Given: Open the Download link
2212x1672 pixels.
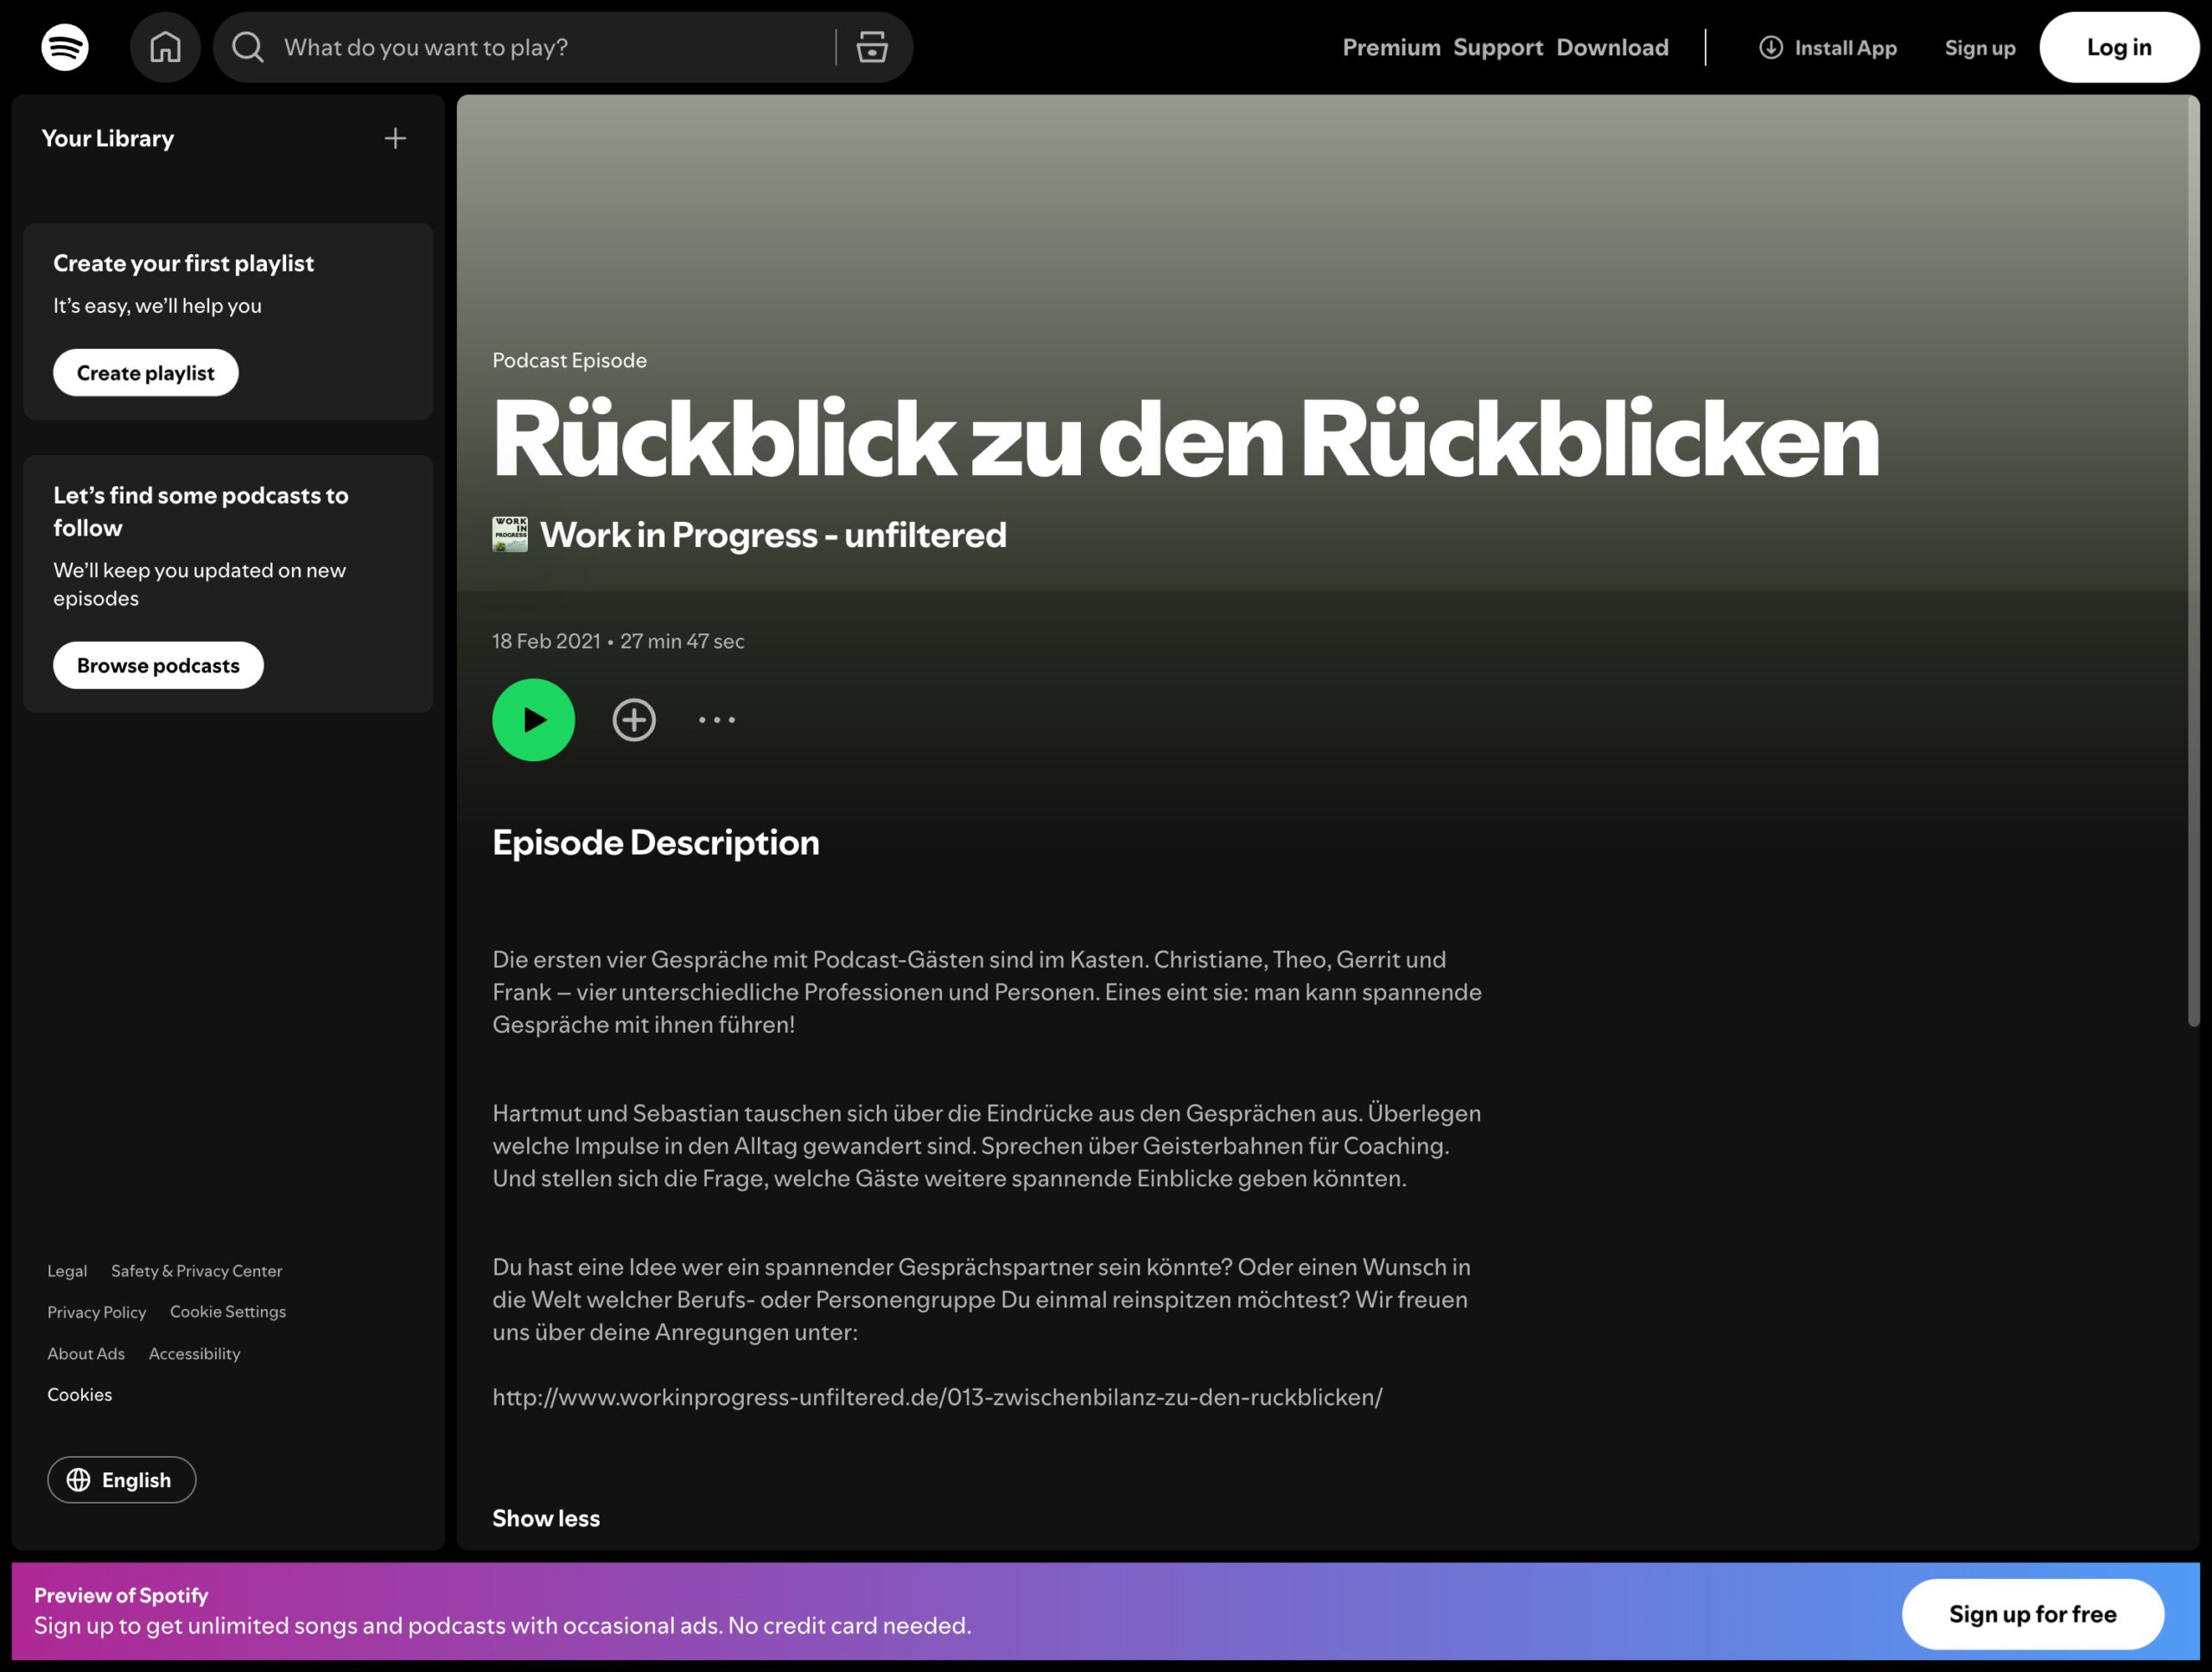Looking at the screenshot, I should pos(1612,47).
